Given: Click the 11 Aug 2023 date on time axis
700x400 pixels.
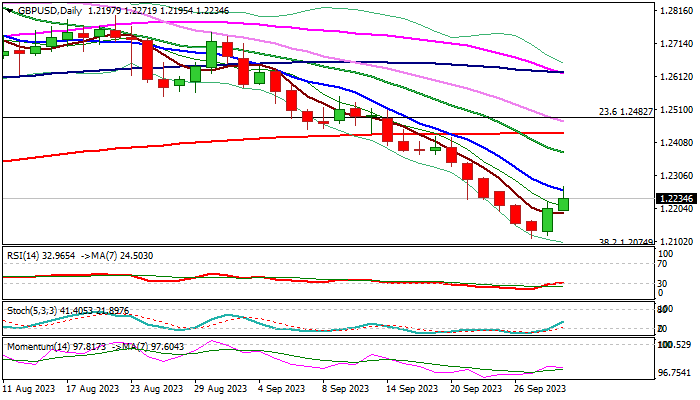Looking at the screenshot, I should (x=29, y=389).
